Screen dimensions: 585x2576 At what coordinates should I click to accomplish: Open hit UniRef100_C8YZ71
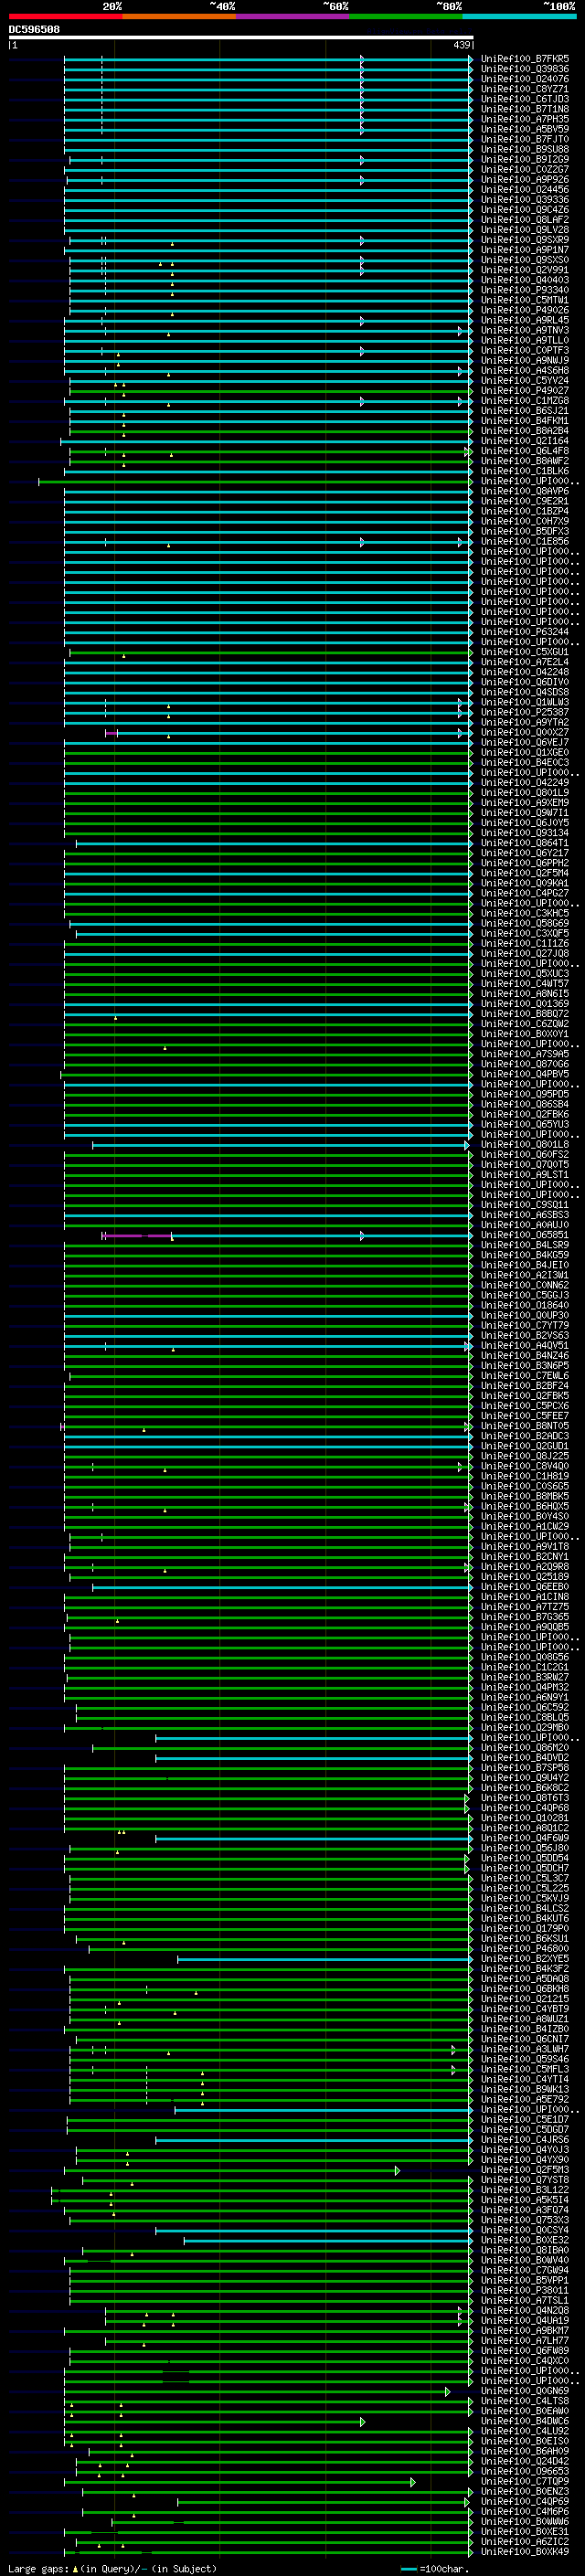point(525,89)
